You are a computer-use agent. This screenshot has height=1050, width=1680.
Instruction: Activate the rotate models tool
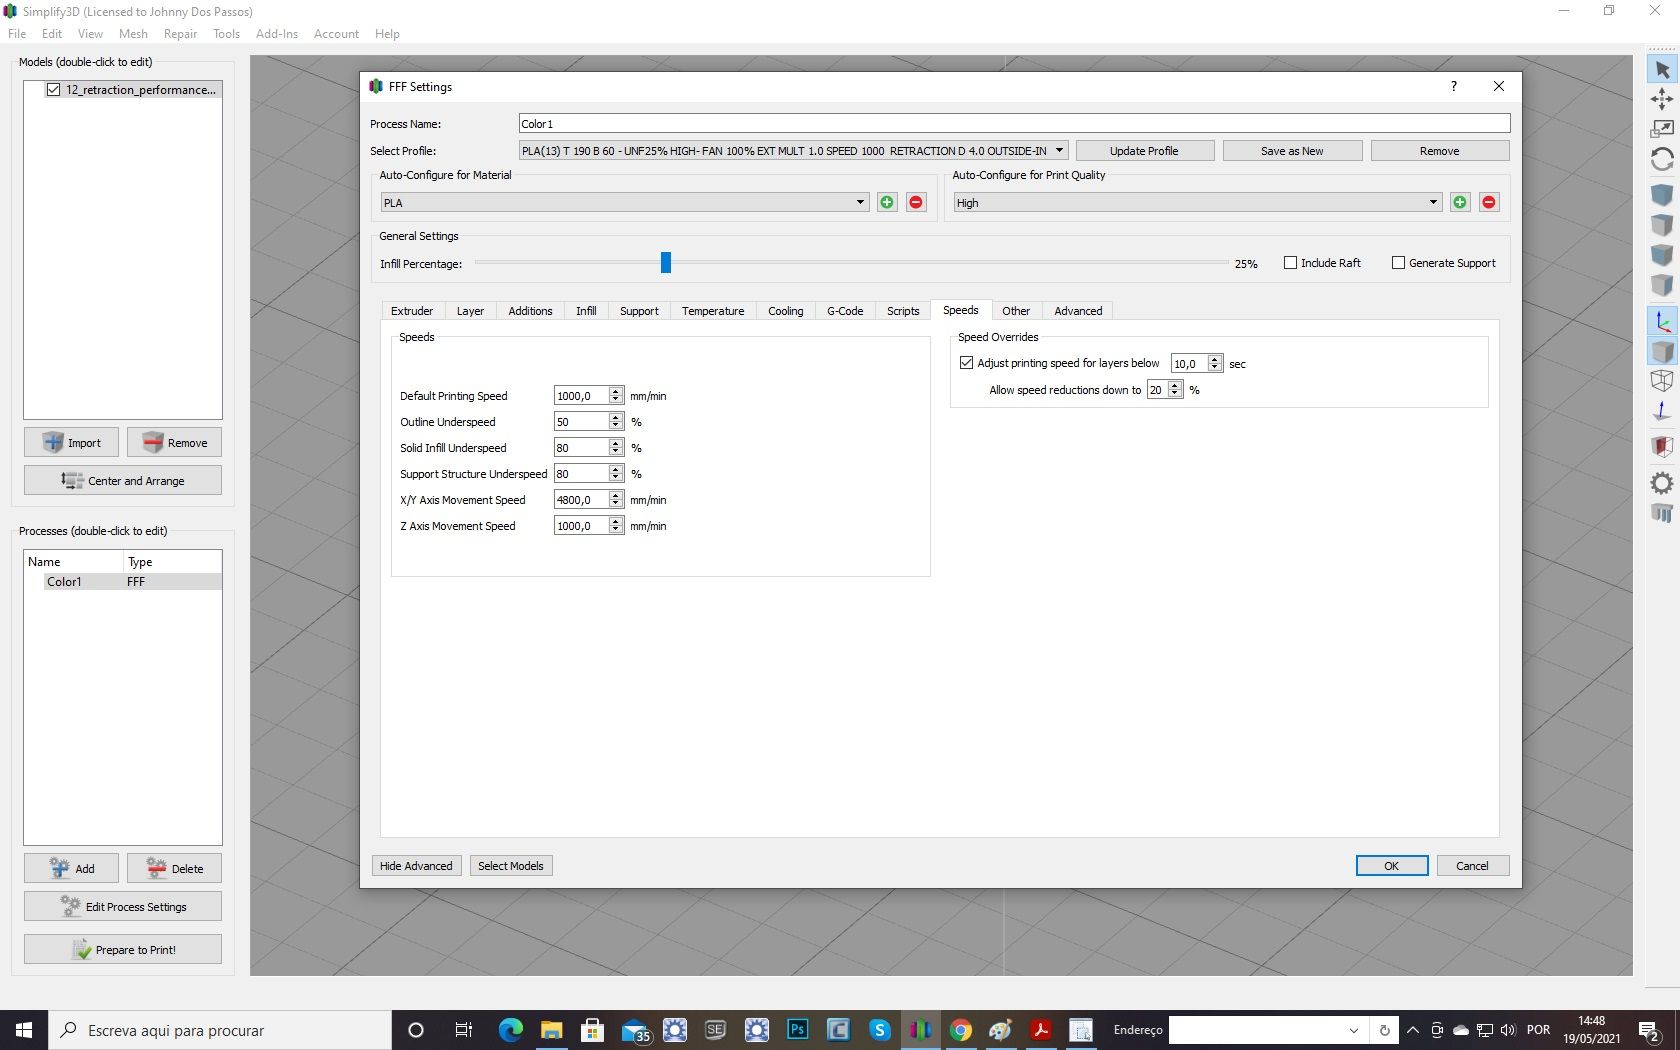point(1662,159)
